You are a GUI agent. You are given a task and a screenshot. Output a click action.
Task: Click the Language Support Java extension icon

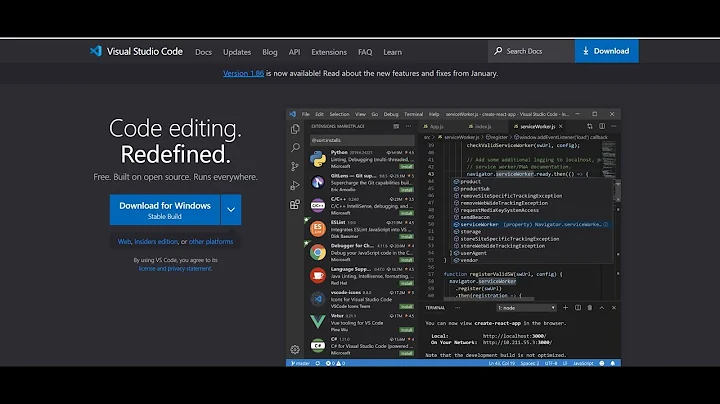click(318, 275)
